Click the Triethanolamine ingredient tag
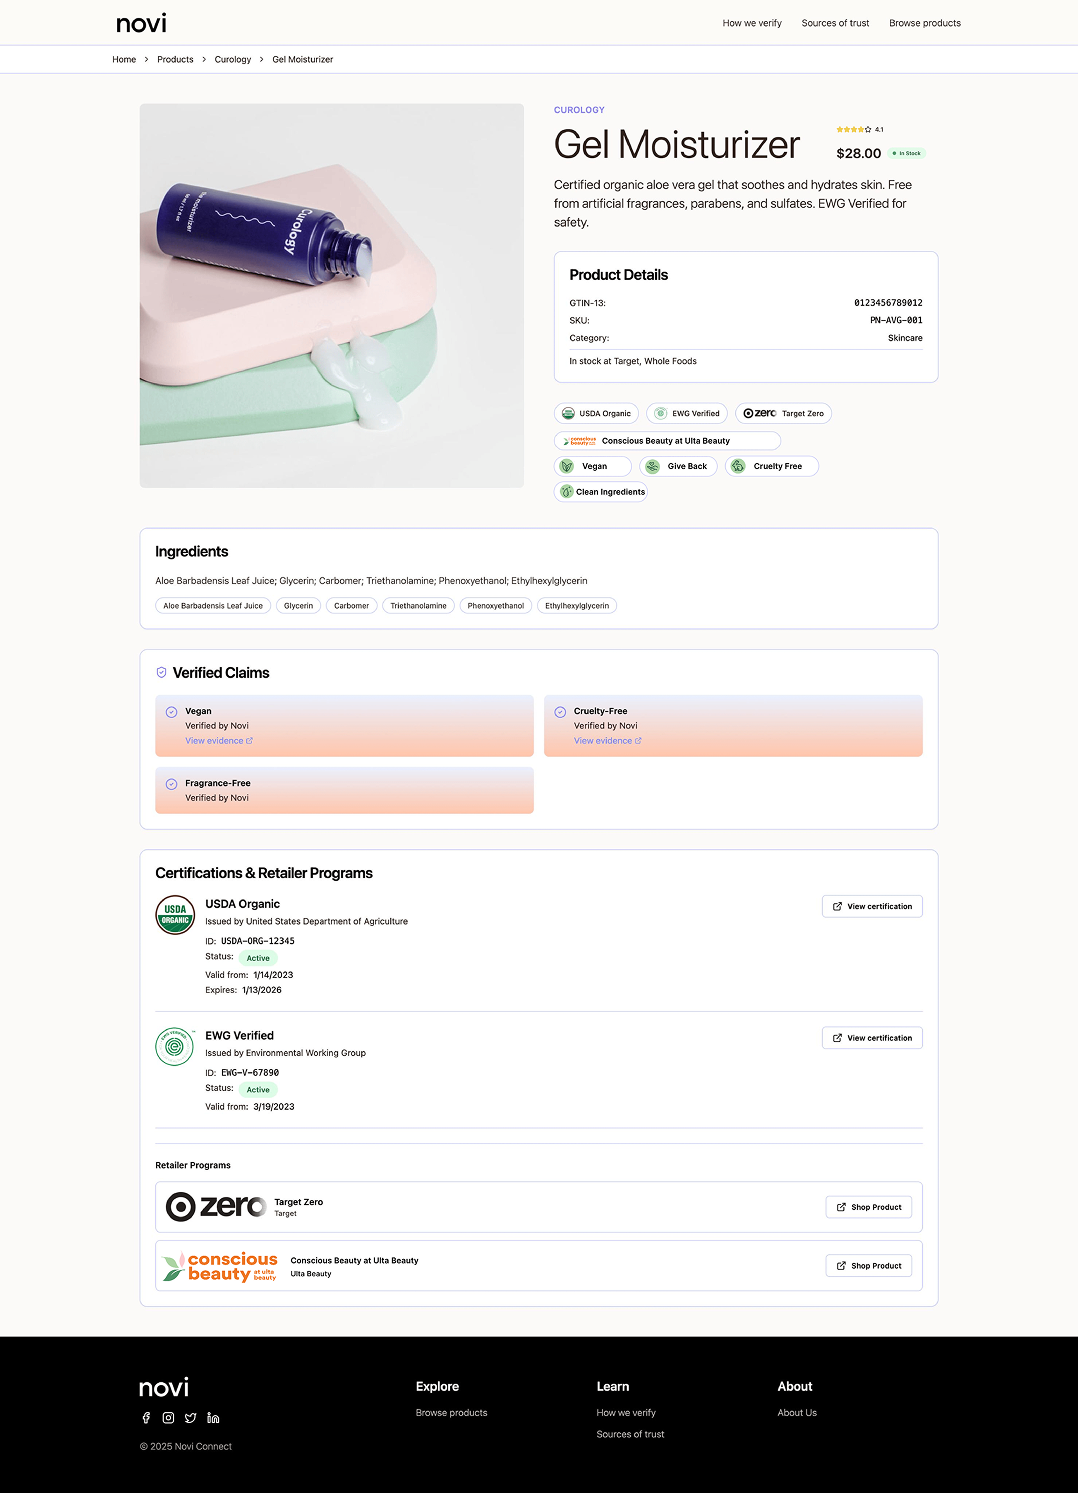 (418, 606)
